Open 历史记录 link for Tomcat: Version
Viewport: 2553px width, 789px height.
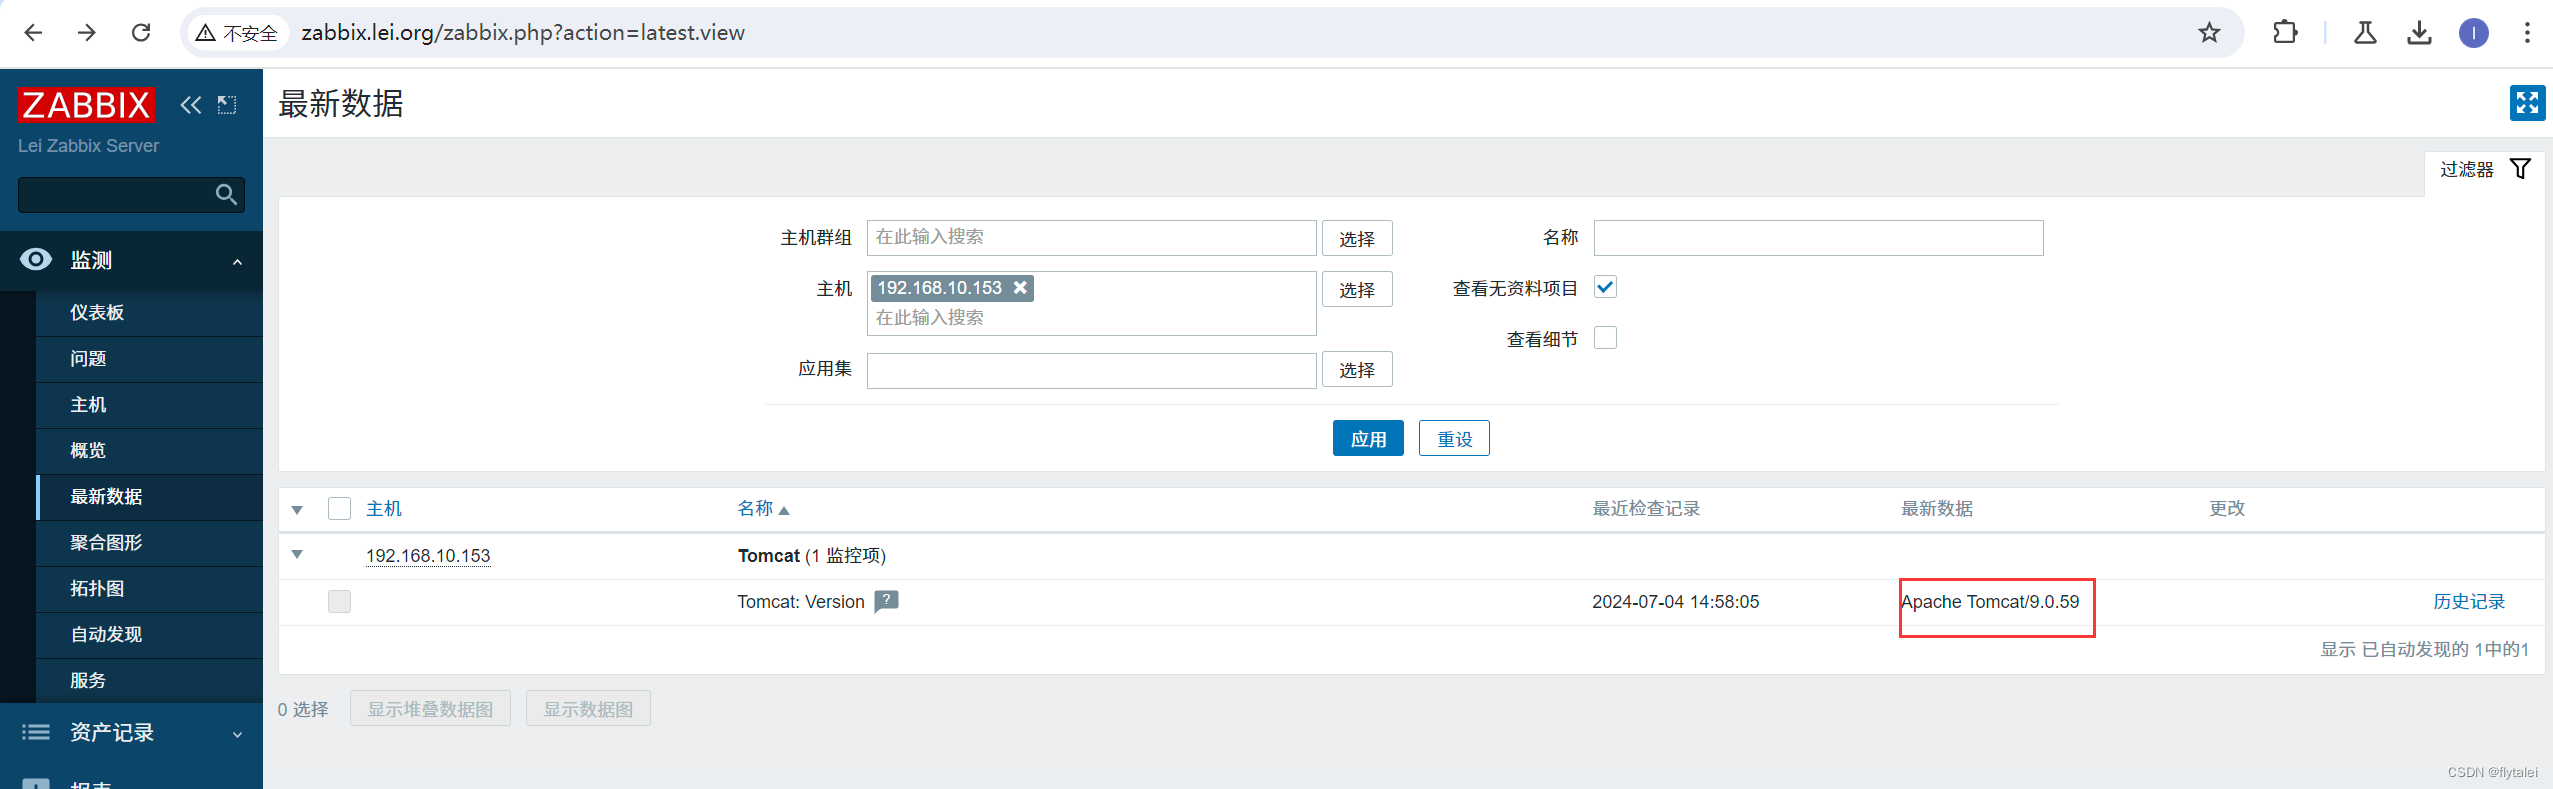(2468, 601)
